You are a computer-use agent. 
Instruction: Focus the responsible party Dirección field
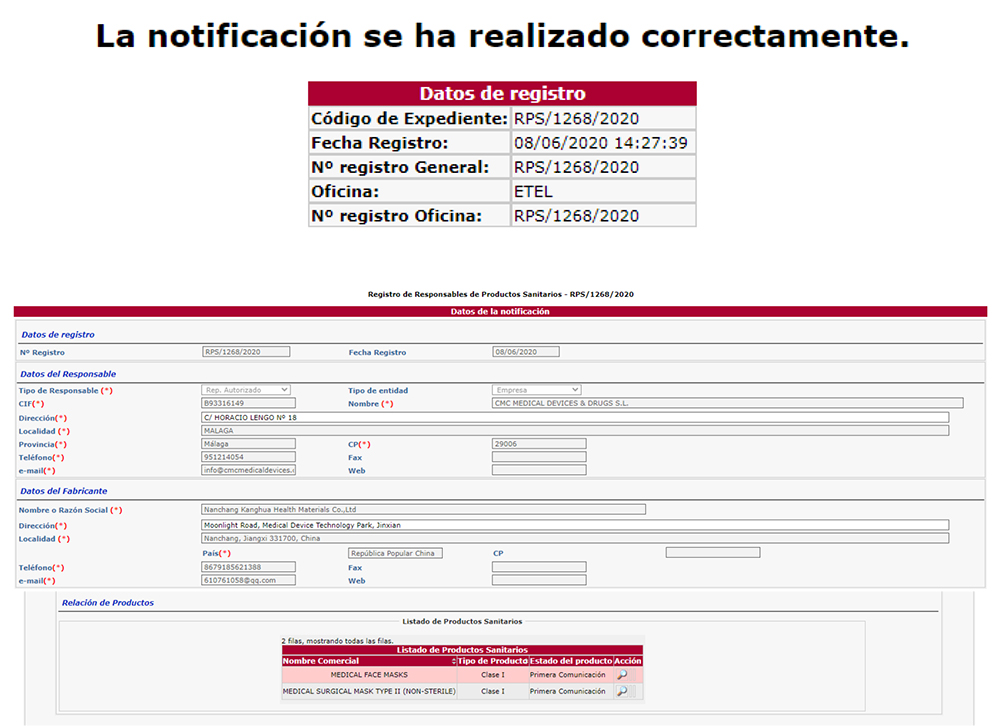pos(575,417)
